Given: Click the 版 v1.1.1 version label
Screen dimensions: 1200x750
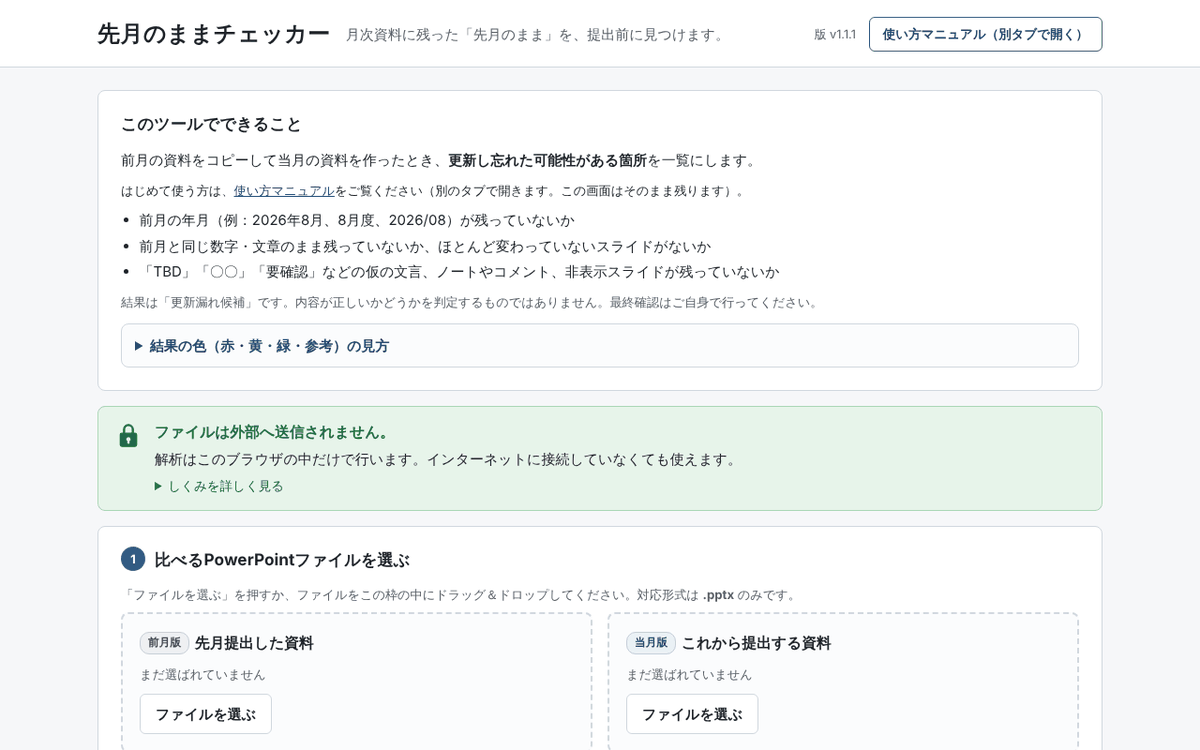Looking at the screenshot, I should click(835, 34).
